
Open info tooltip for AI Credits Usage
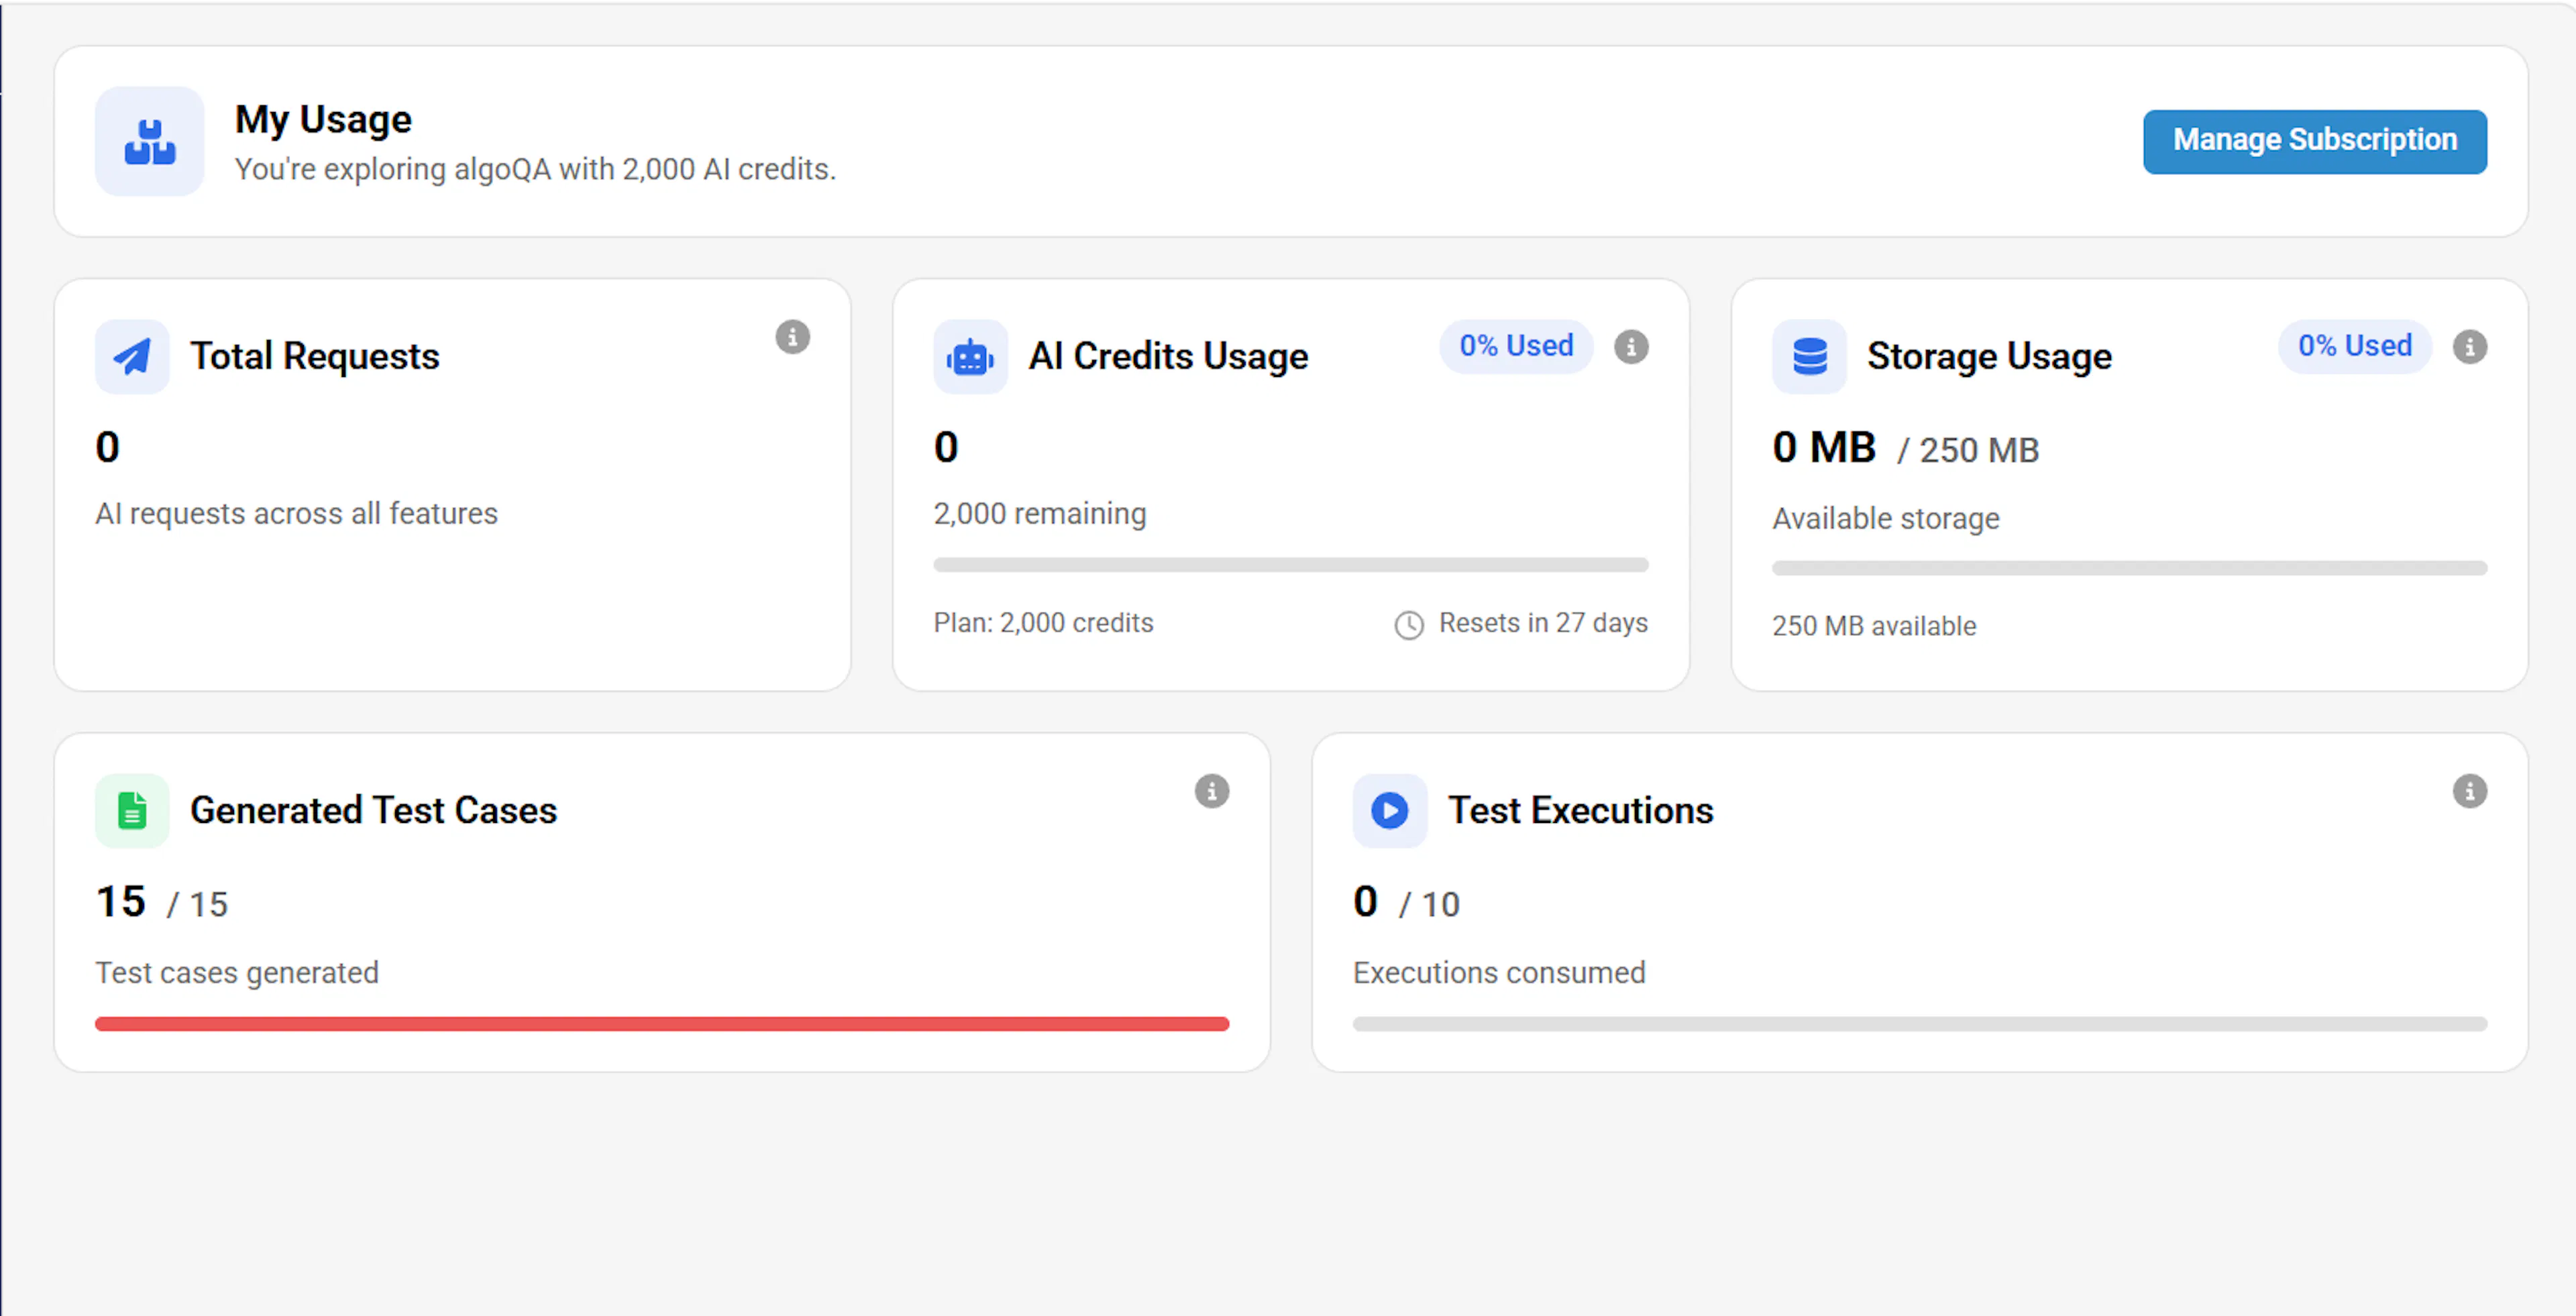(1631, 347)
